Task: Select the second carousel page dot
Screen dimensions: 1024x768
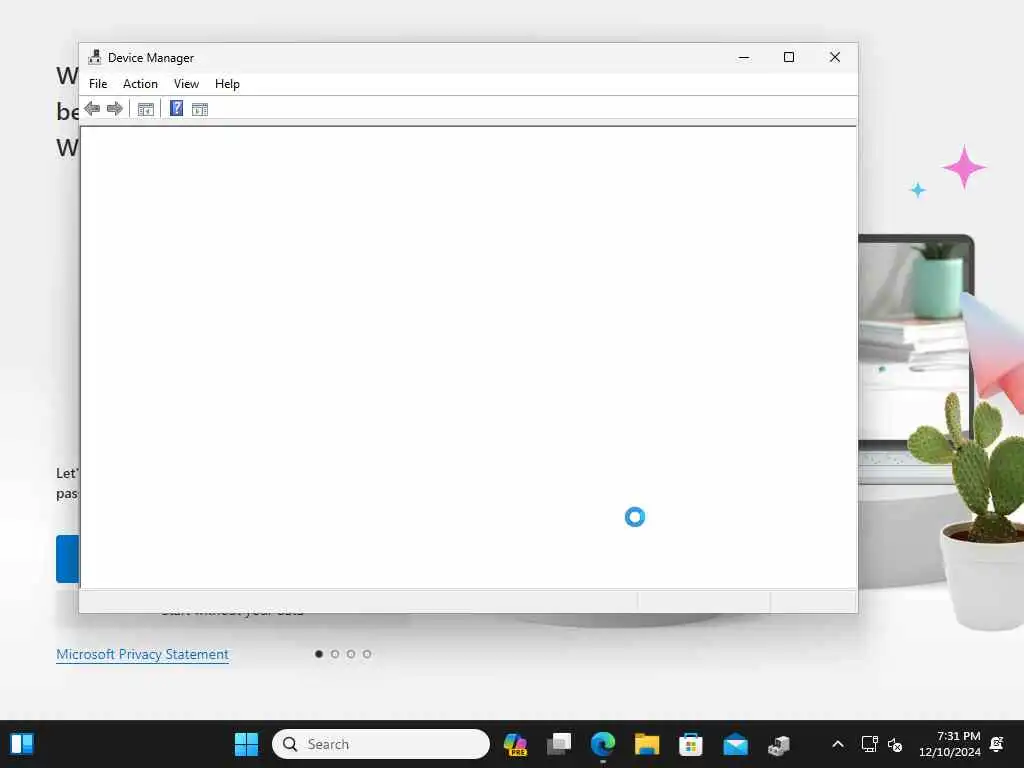Action: tap(335, 654)
